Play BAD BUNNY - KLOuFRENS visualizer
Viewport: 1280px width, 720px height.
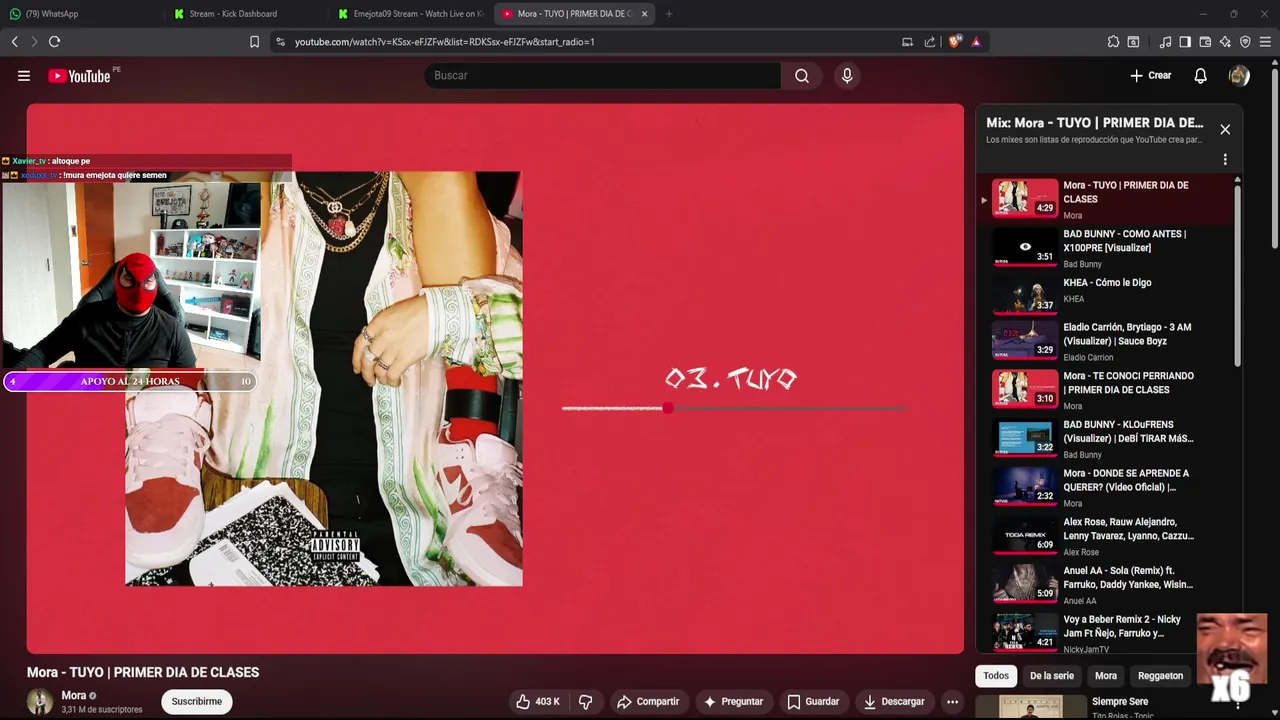click(x=1106, y=439)
